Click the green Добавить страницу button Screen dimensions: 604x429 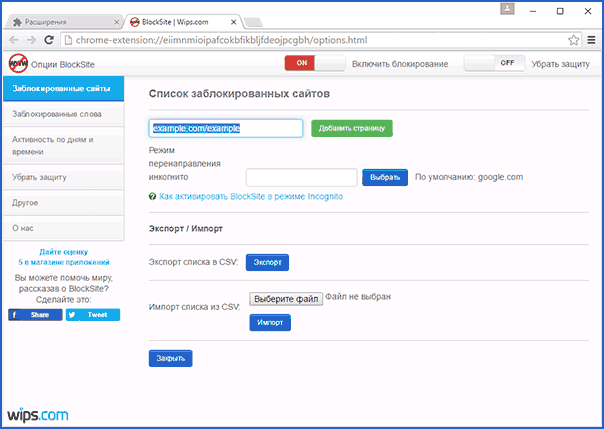tap(352, 128)
